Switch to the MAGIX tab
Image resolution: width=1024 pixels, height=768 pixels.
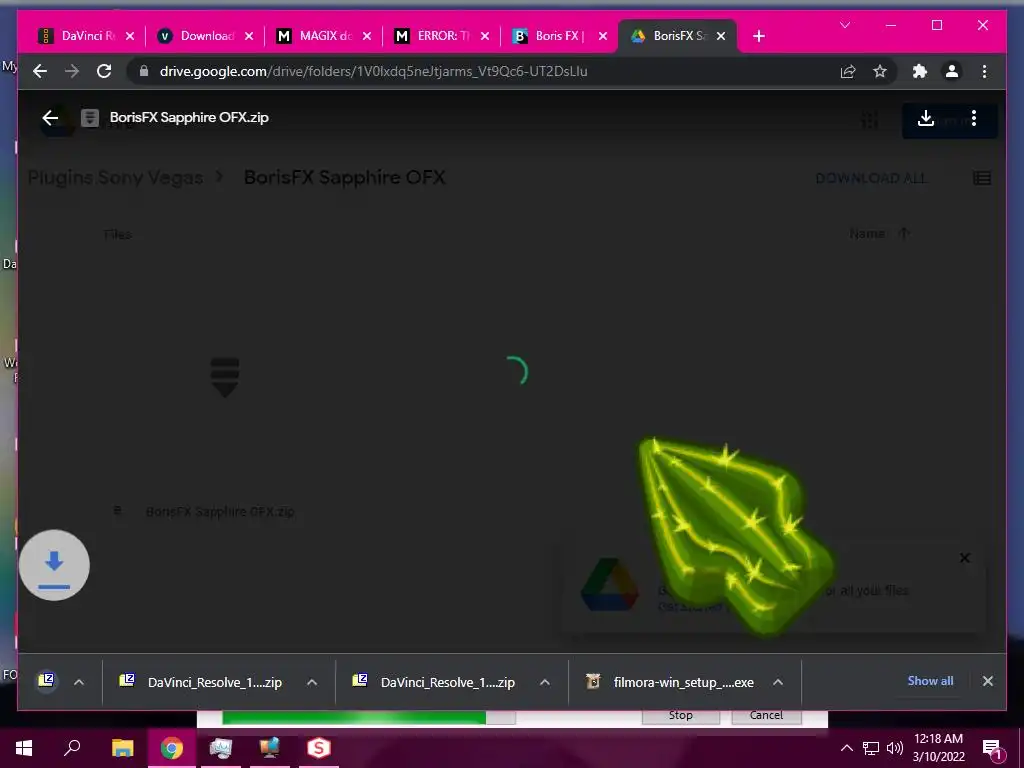tap(323, 36)
